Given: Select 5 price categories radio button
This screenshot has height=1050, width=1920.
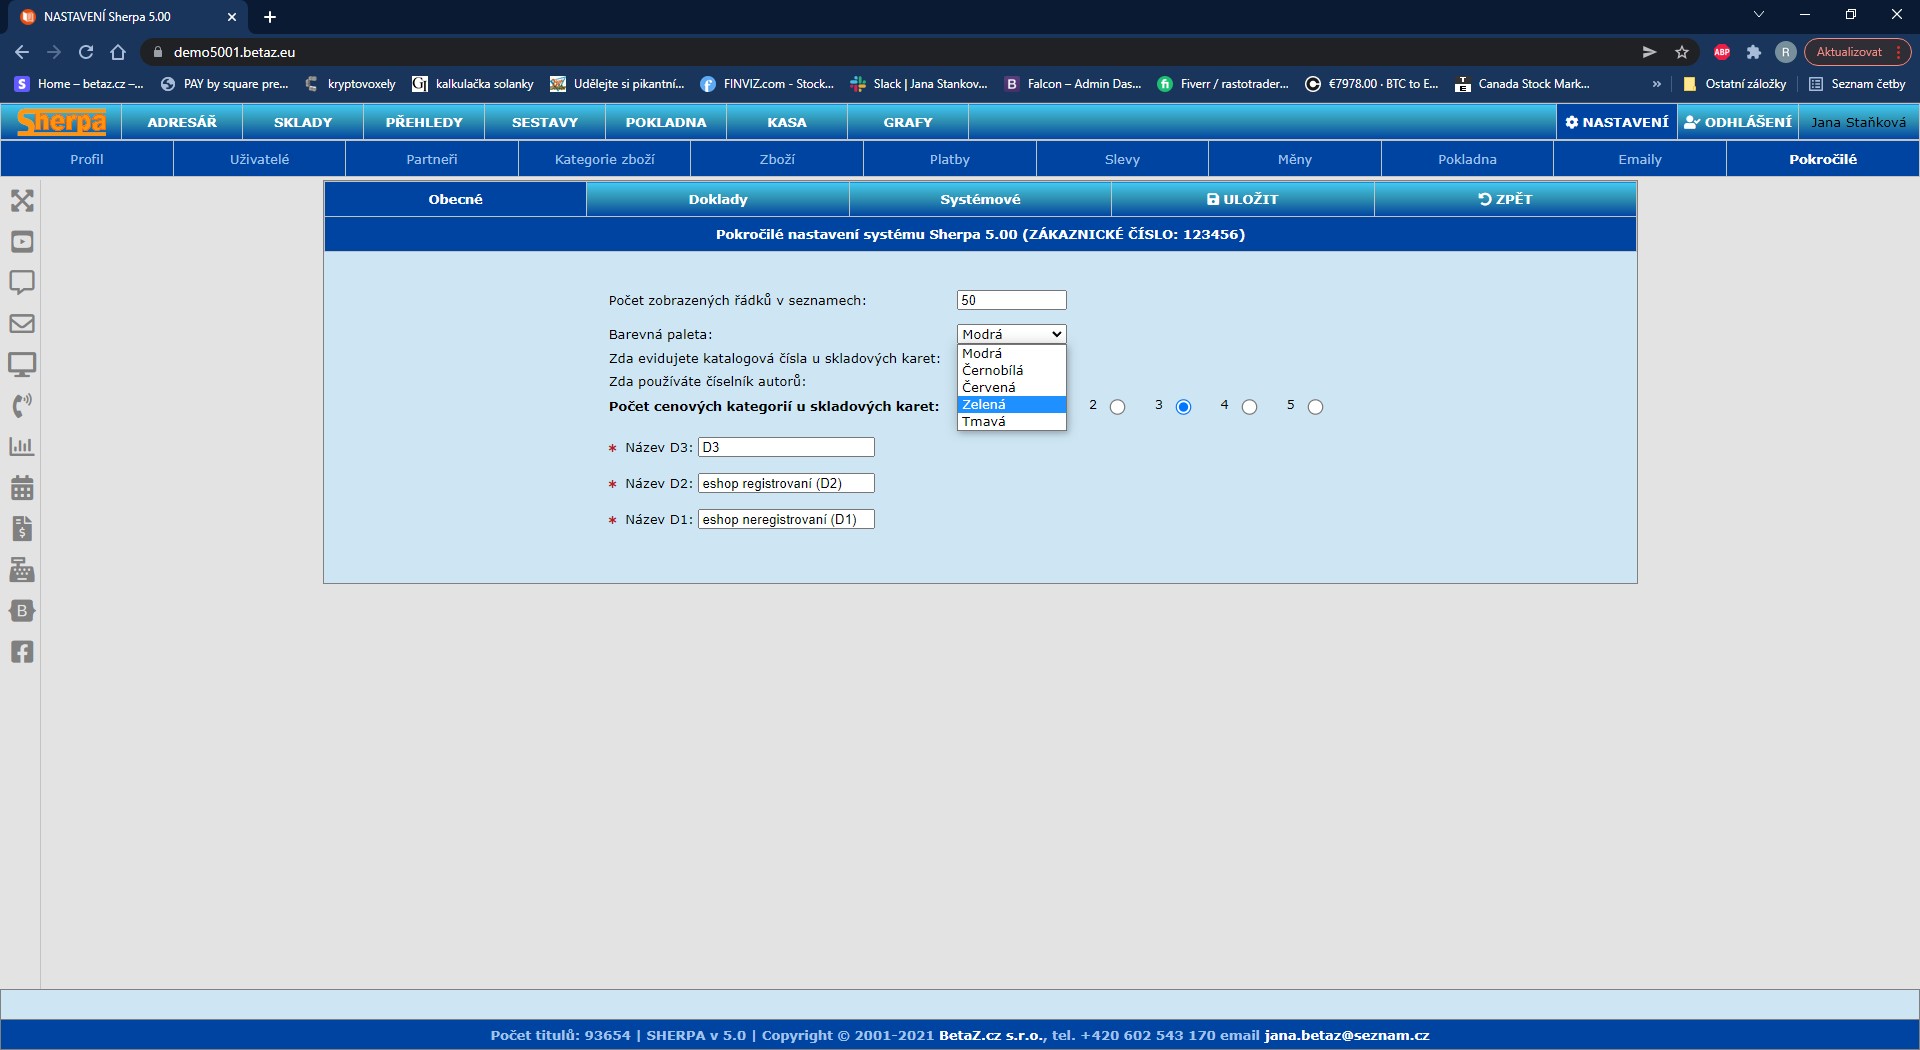Looking at the screenshot, I should tap(1315, 407).
